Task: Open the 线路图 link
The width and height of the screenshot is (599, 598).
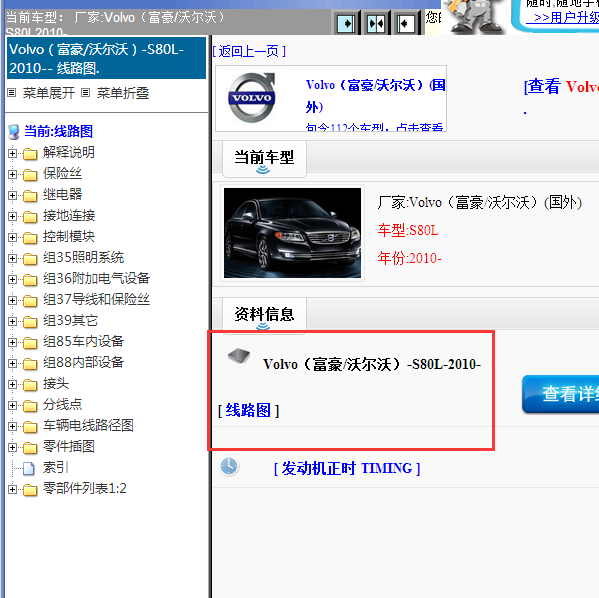Action: (248, 410)
